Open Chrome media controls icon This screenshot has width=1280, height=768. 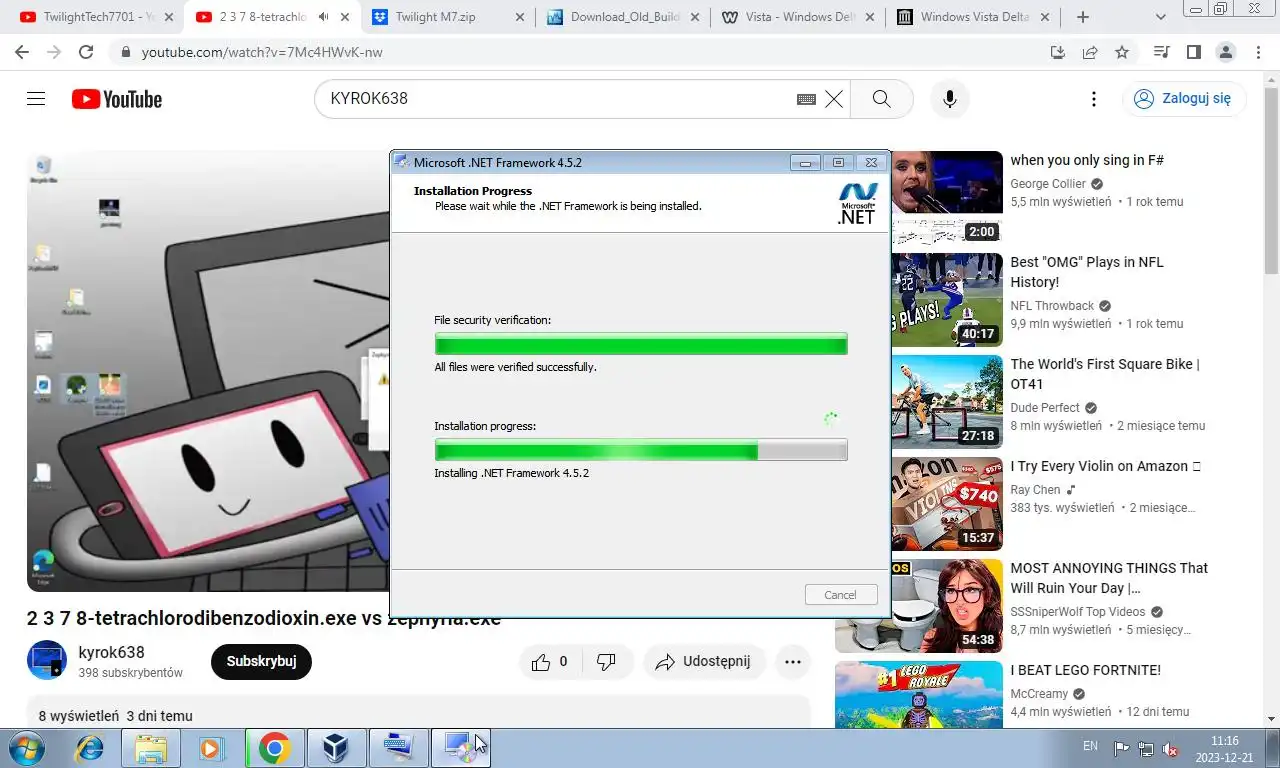[x=1161, y=52]
